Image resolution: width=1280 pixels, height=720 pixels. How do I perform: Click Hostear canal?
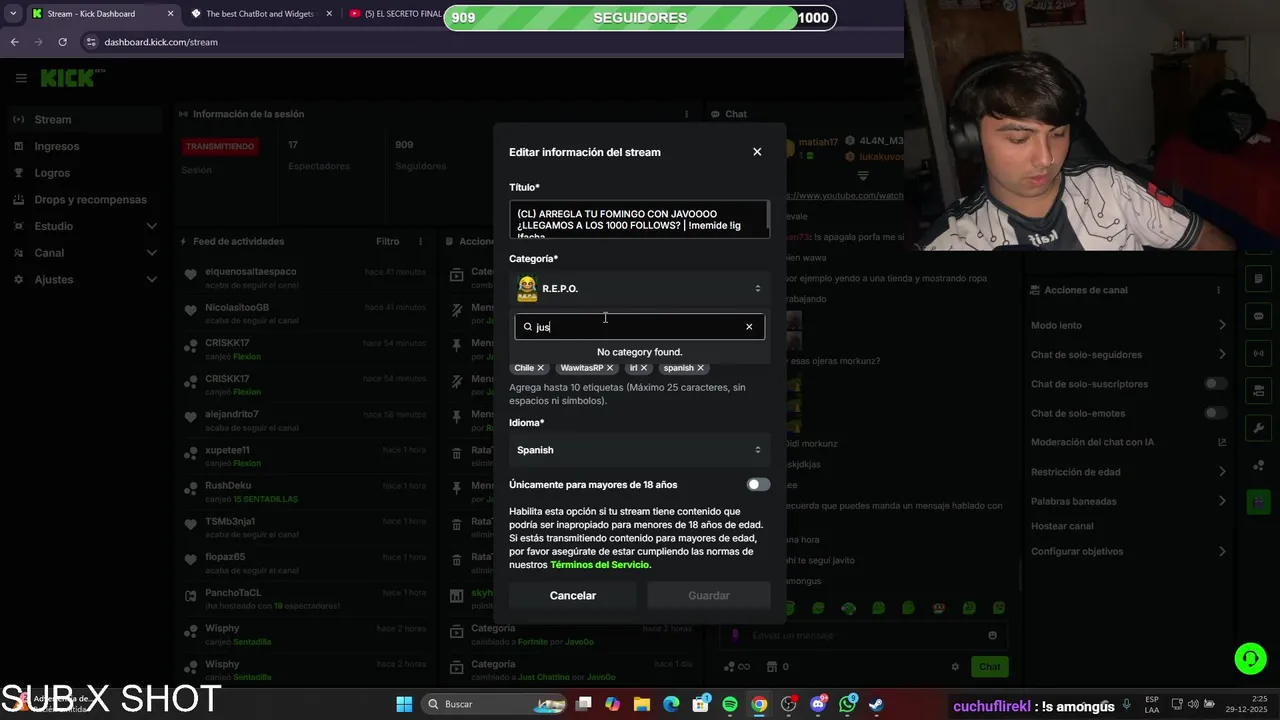1062,526
